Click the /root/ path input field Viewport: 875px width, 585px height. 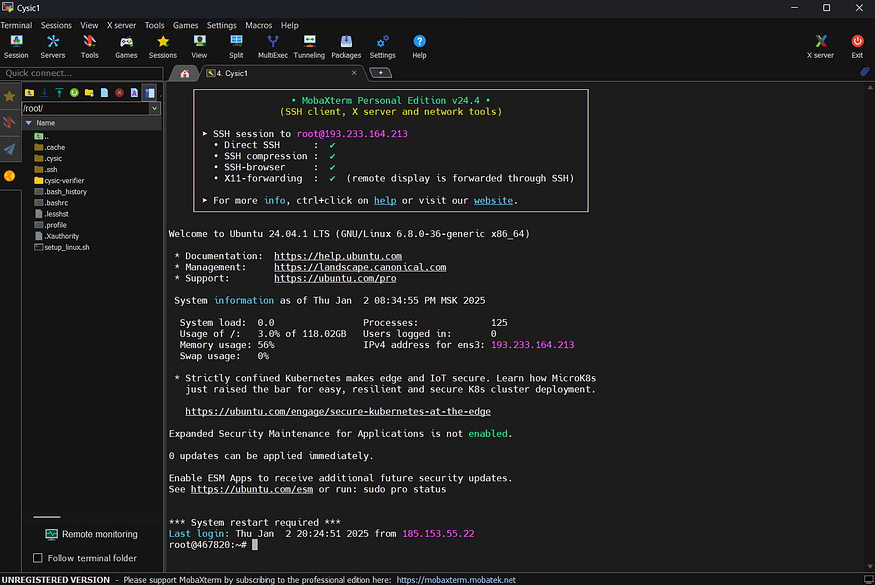[x=85, y=108]
